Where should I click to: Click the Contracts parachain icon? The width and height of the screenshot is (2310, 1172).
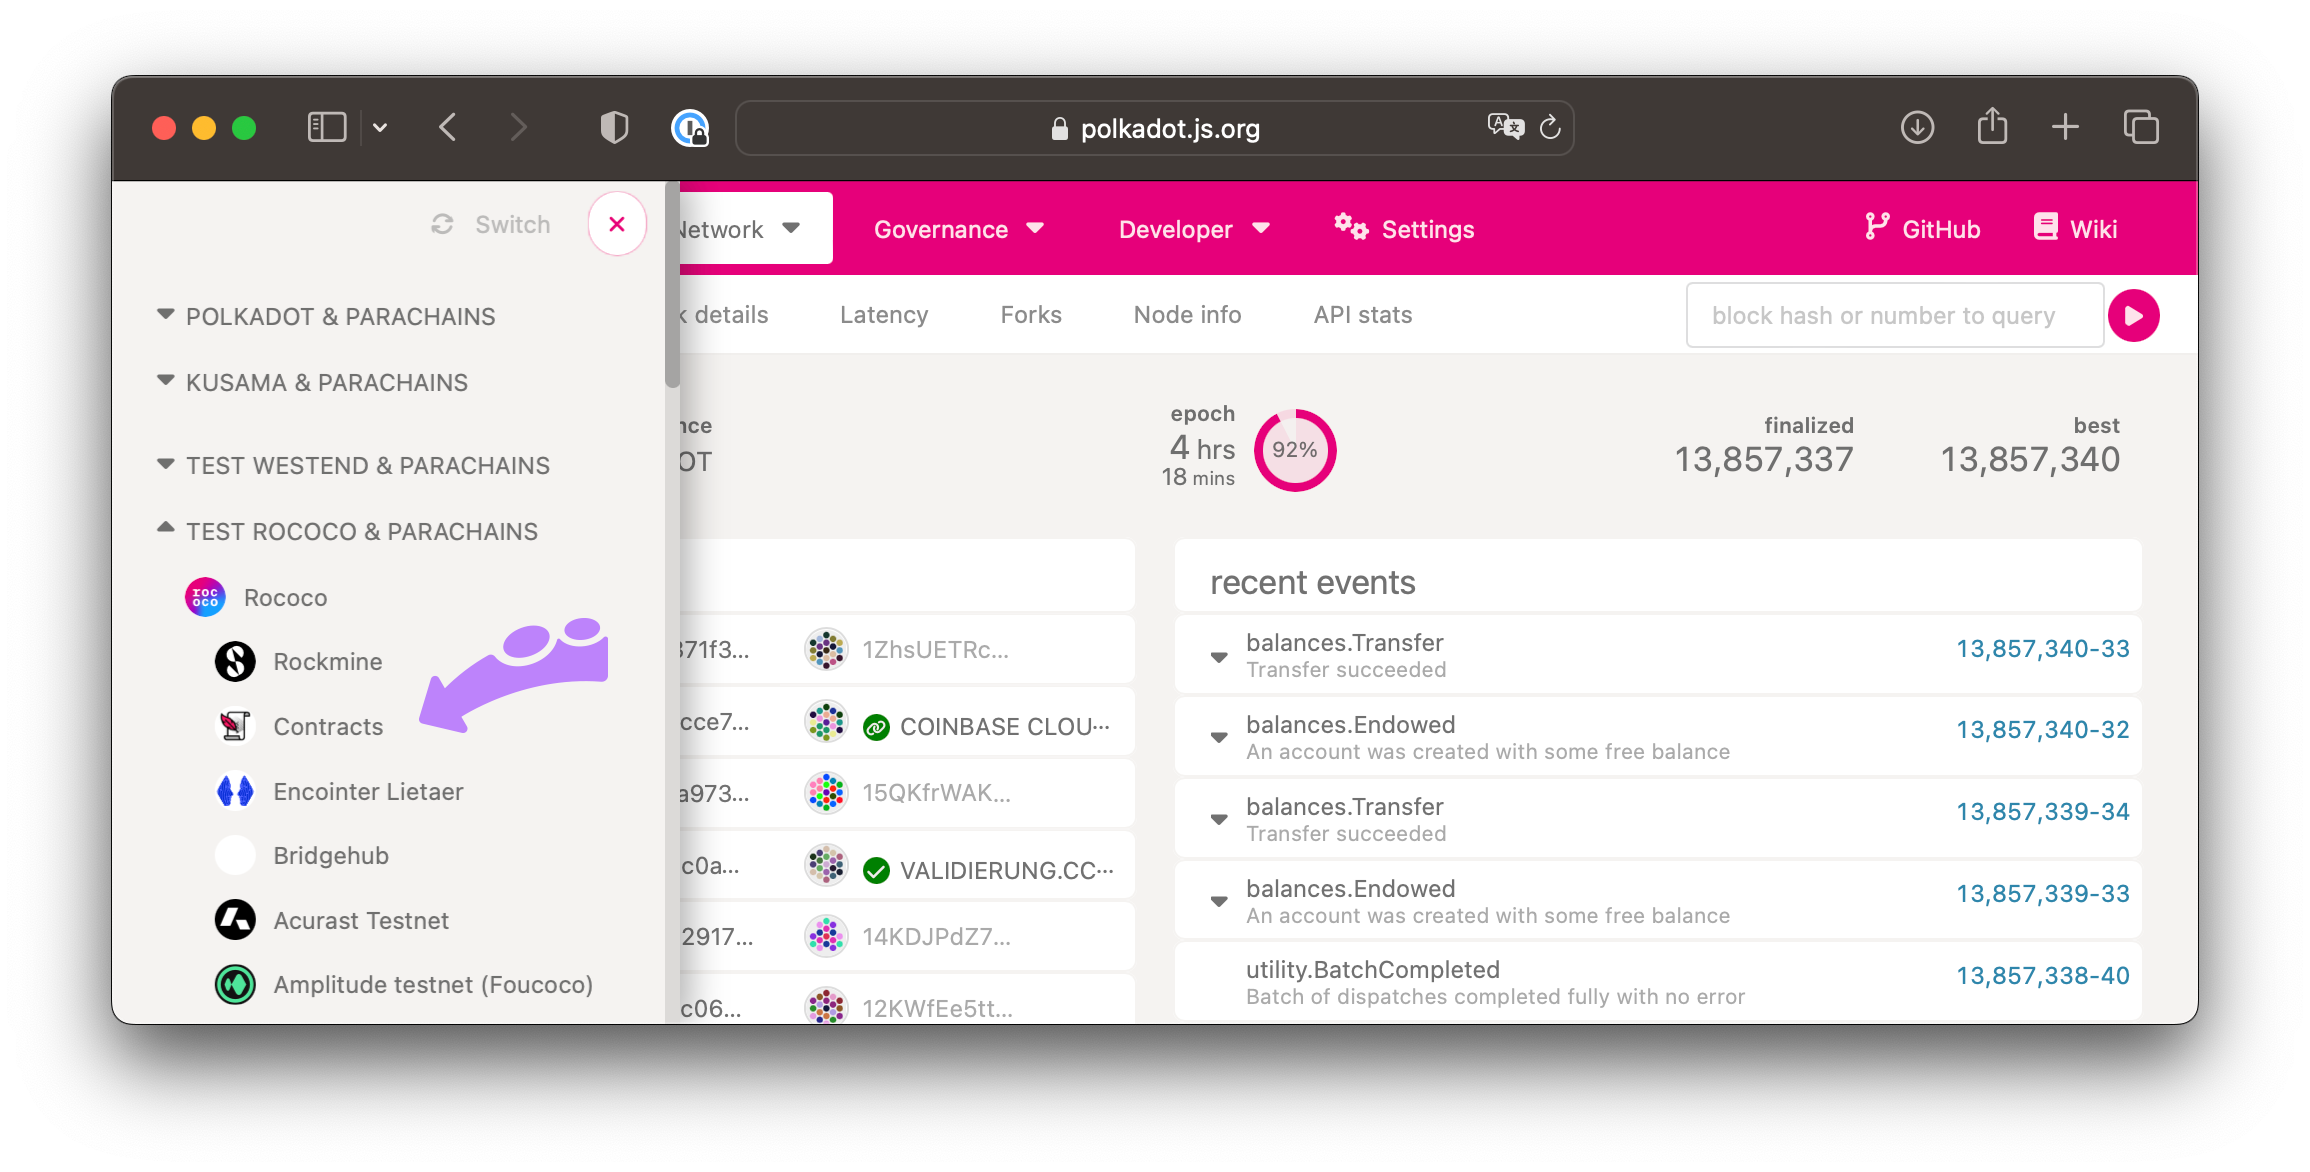coord(235,726)
